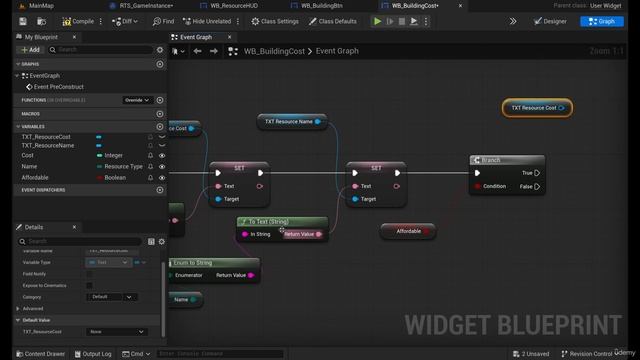Focus the My Blueprint search field
Viewport: 640px width, 360px height.
coord(101,50)
